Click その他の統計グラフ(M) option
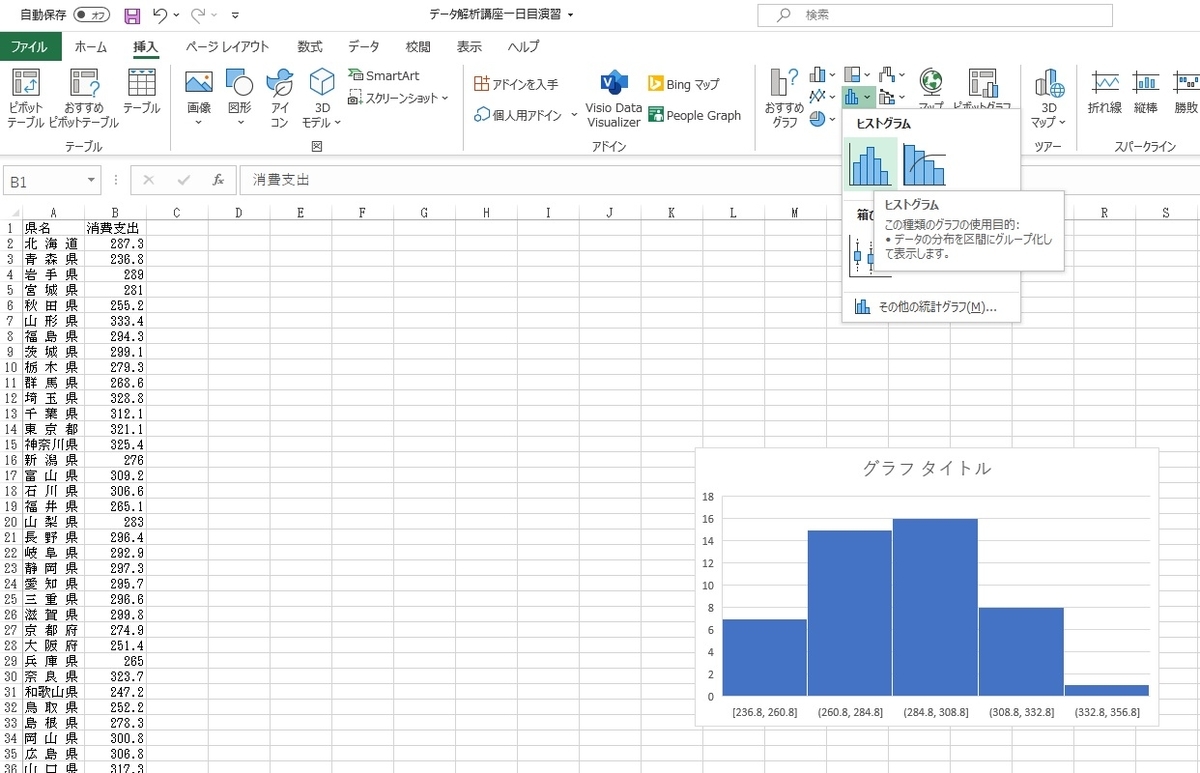The width and height of the screenshot is (1200, 773). point(930,305)
